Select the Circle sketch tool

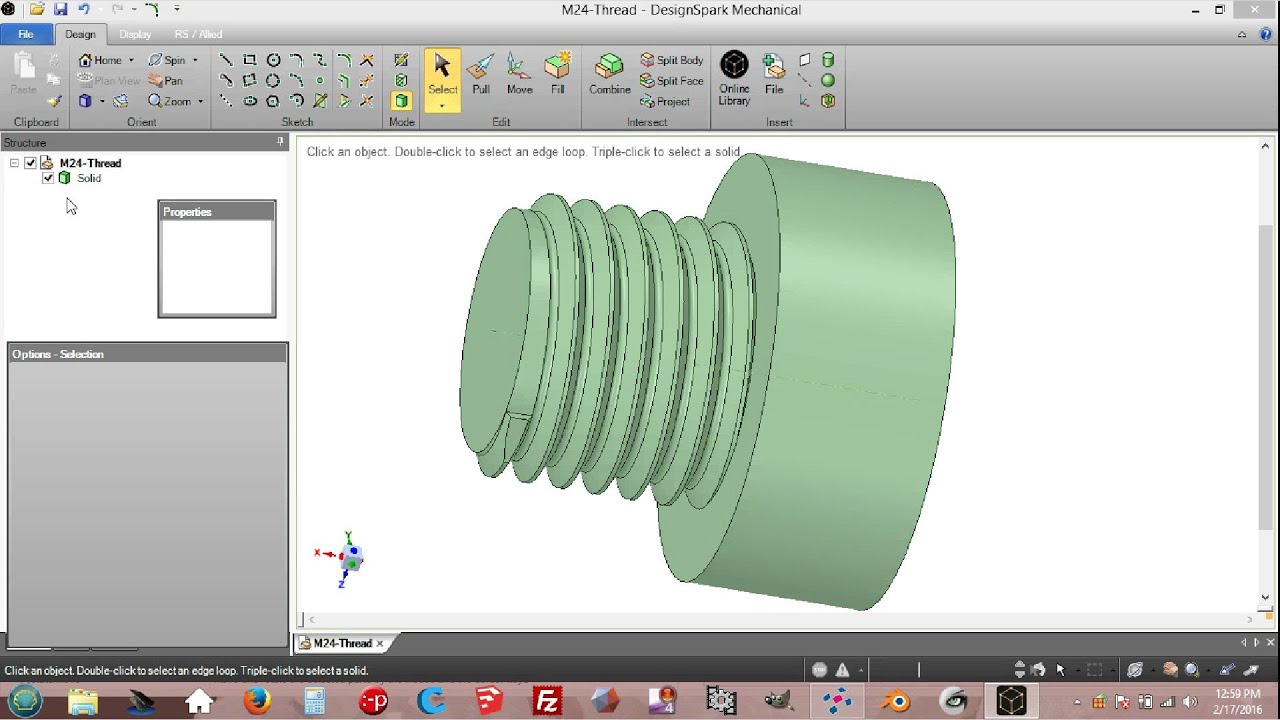pyautogui.click(x=273, y=60)
